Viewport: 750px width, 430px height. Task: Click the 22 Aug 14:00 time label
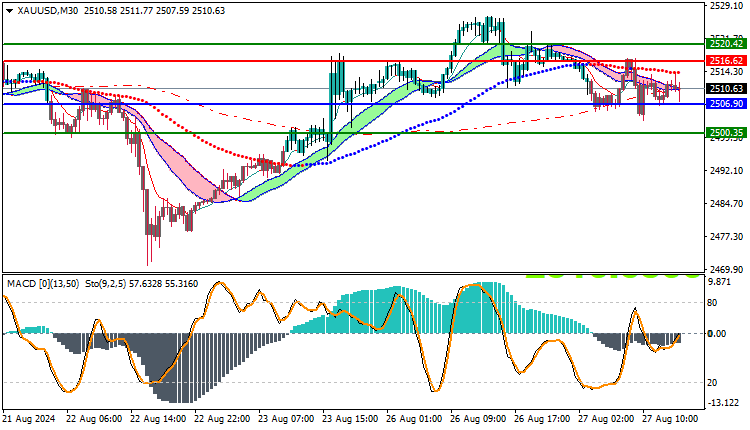click(x=158, y=419)
